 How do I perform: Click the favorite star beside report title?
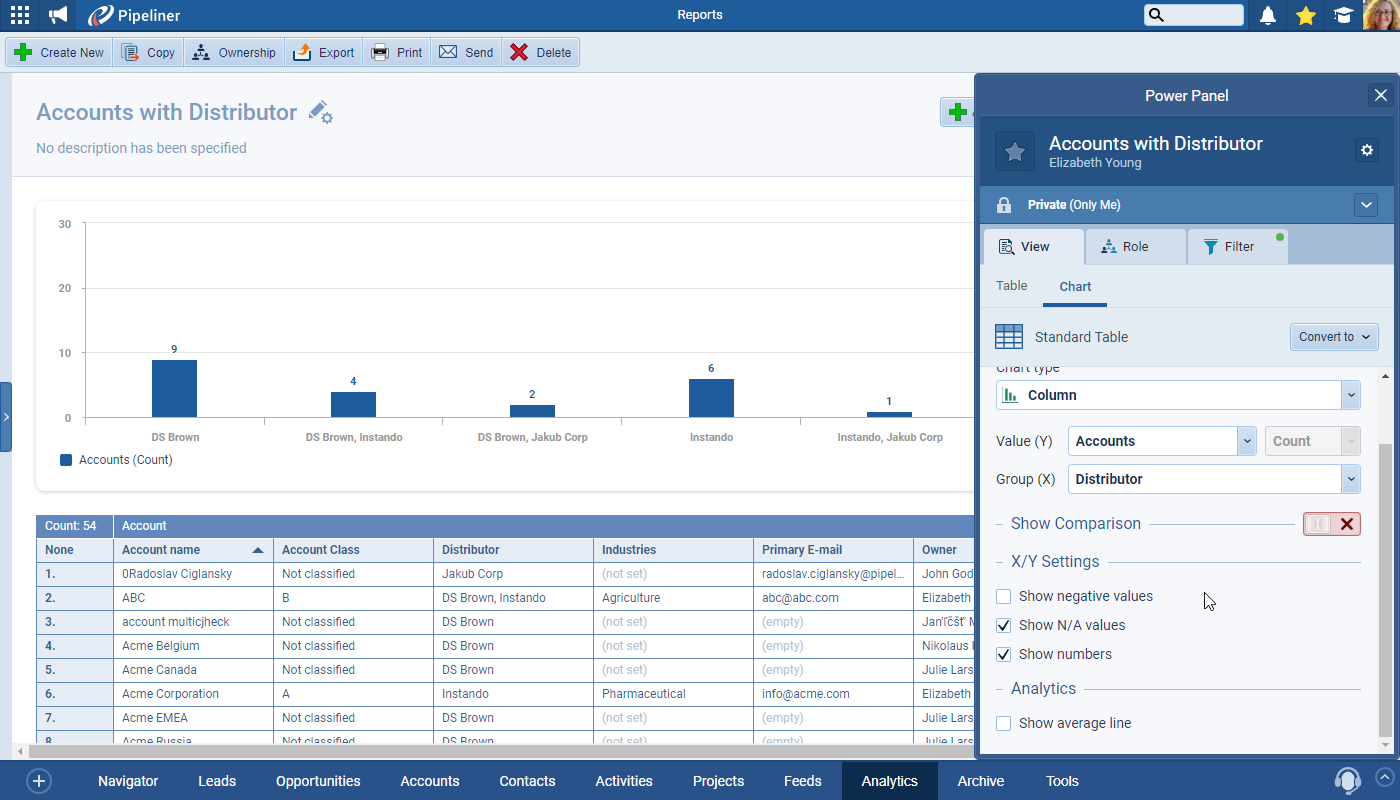click(1014, 151)
